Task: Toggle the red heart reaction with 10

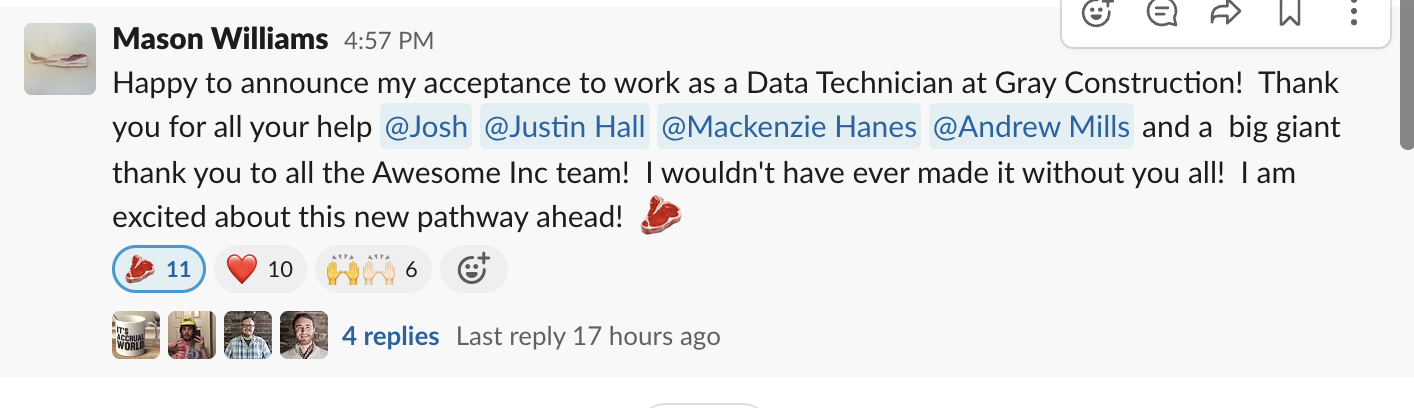Action: pyautogui.click(x=260, y=269)
